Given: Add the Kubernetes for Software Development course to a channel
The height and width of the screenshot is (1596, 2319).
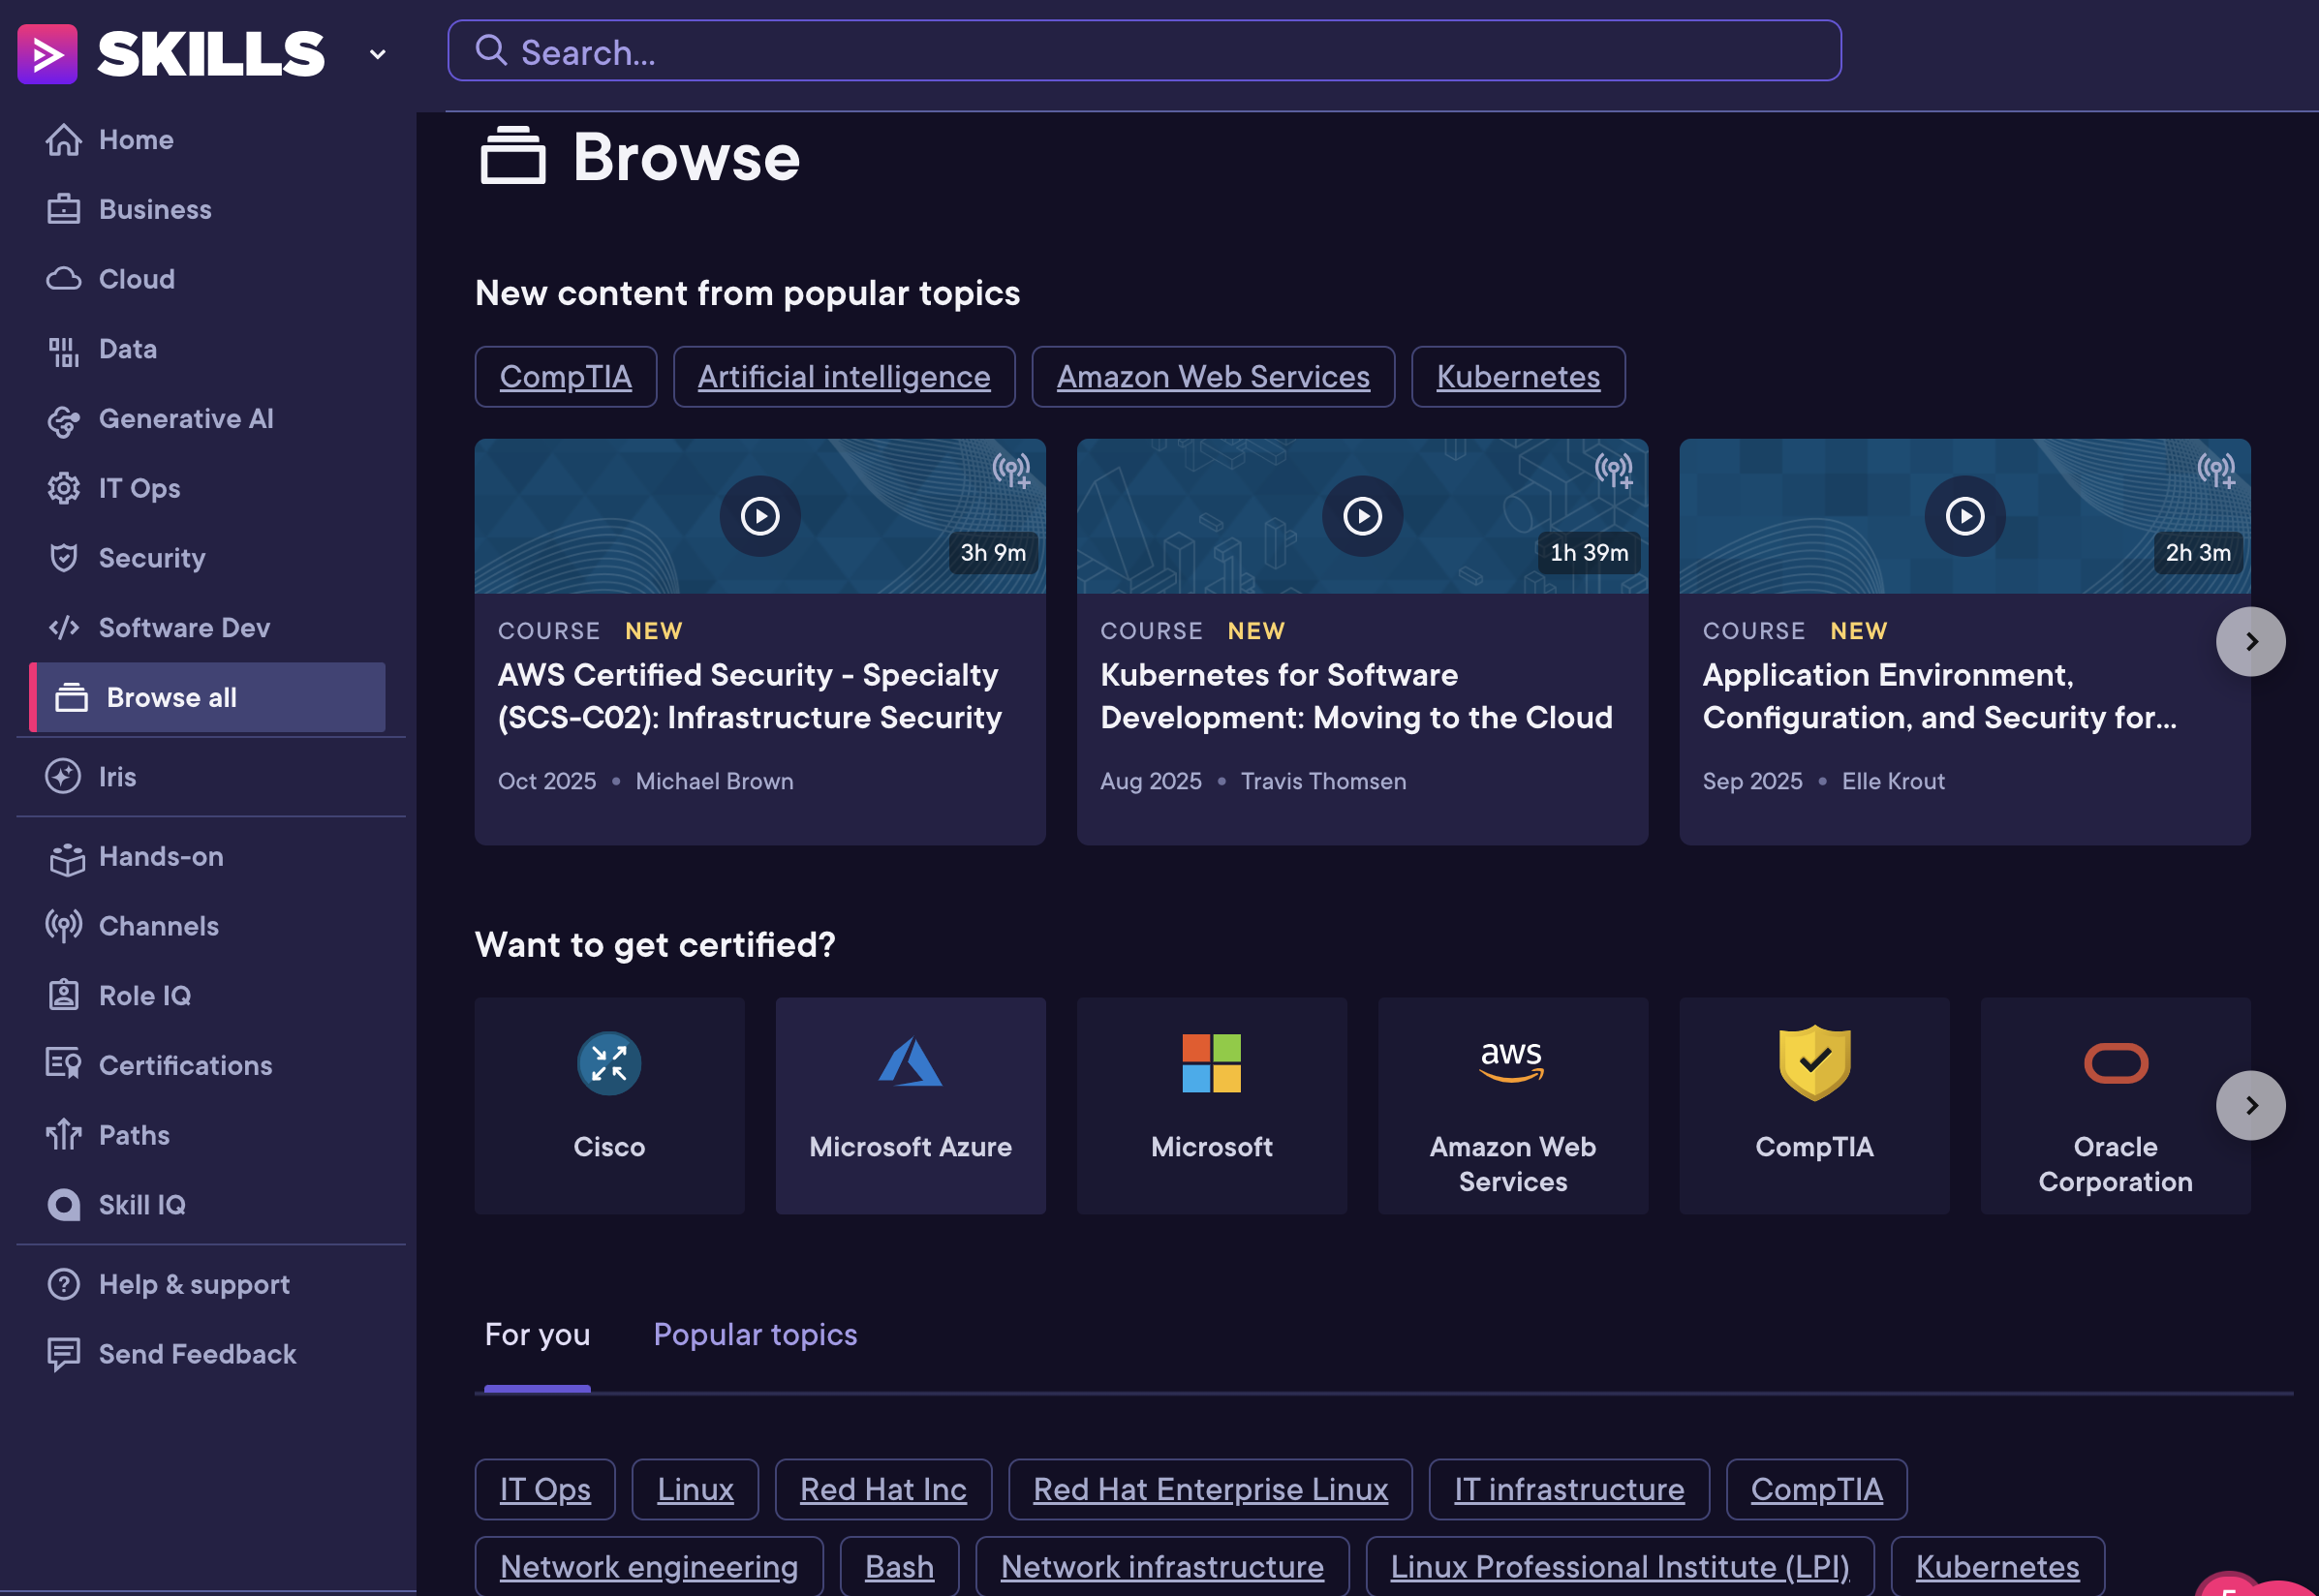Looking at the screenshot, I should click(x=1613, y=470).
